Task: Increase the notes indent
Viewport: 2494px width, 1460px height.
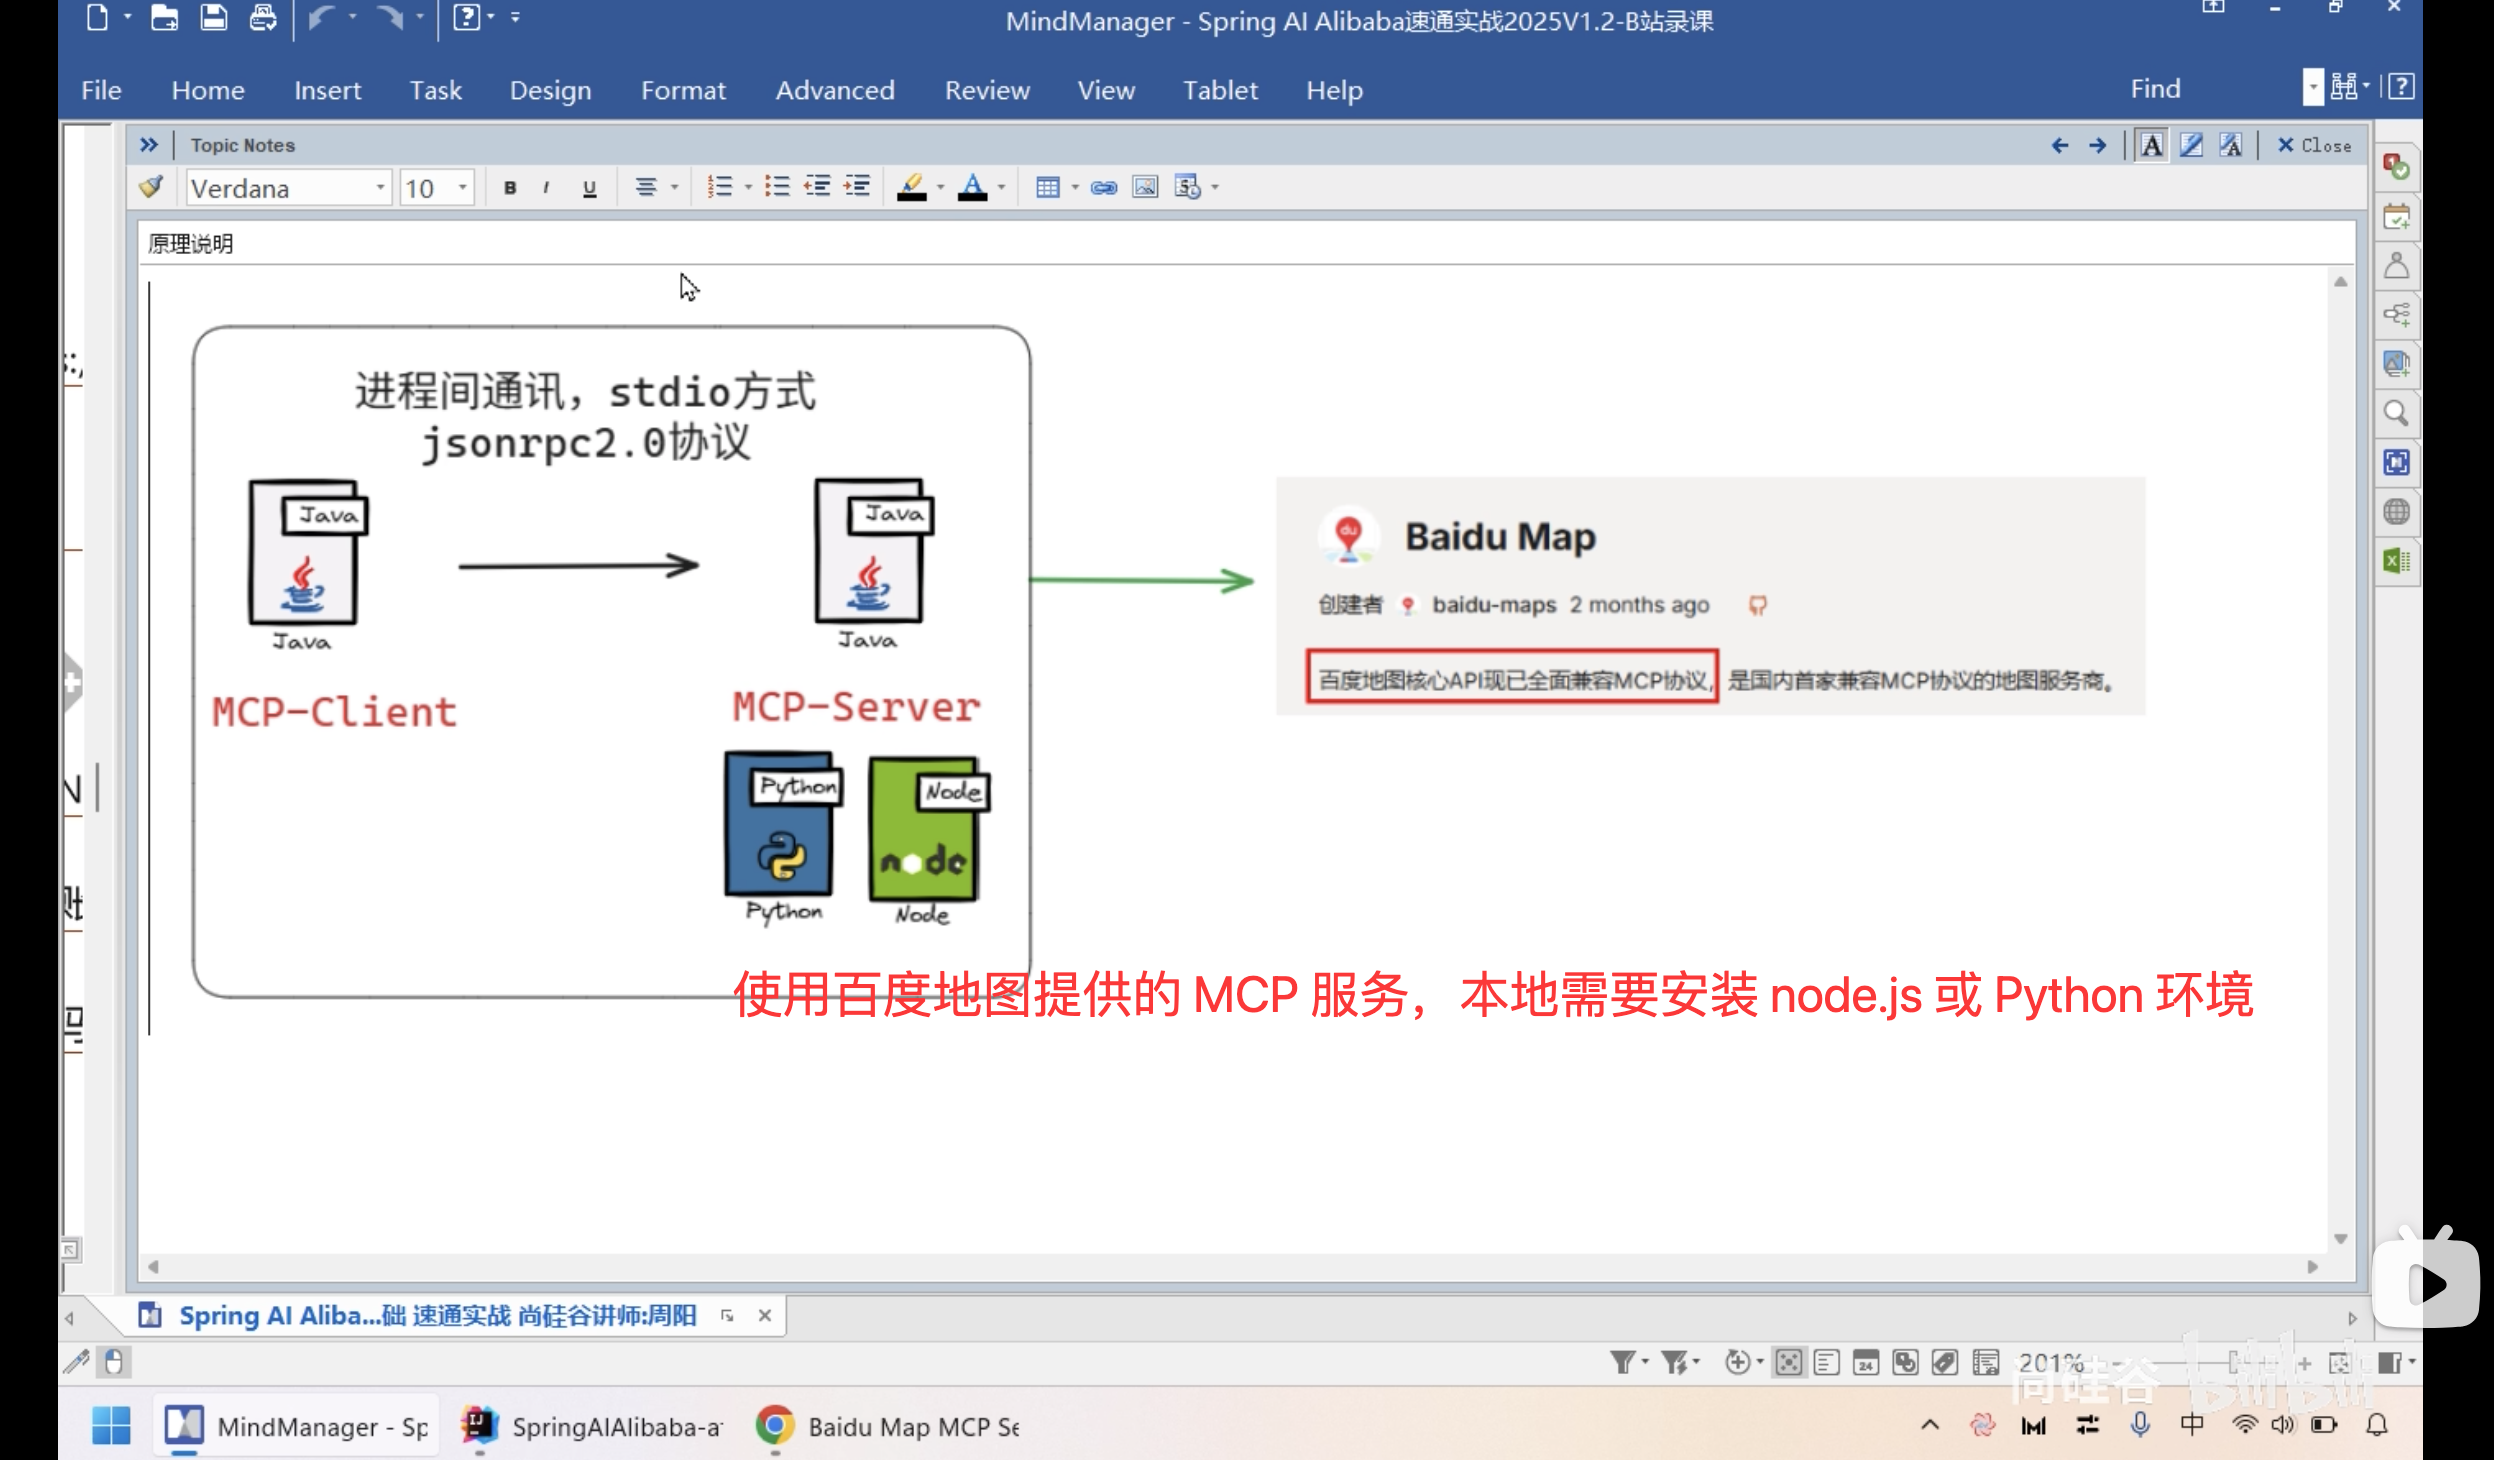Action: (857, 187)
